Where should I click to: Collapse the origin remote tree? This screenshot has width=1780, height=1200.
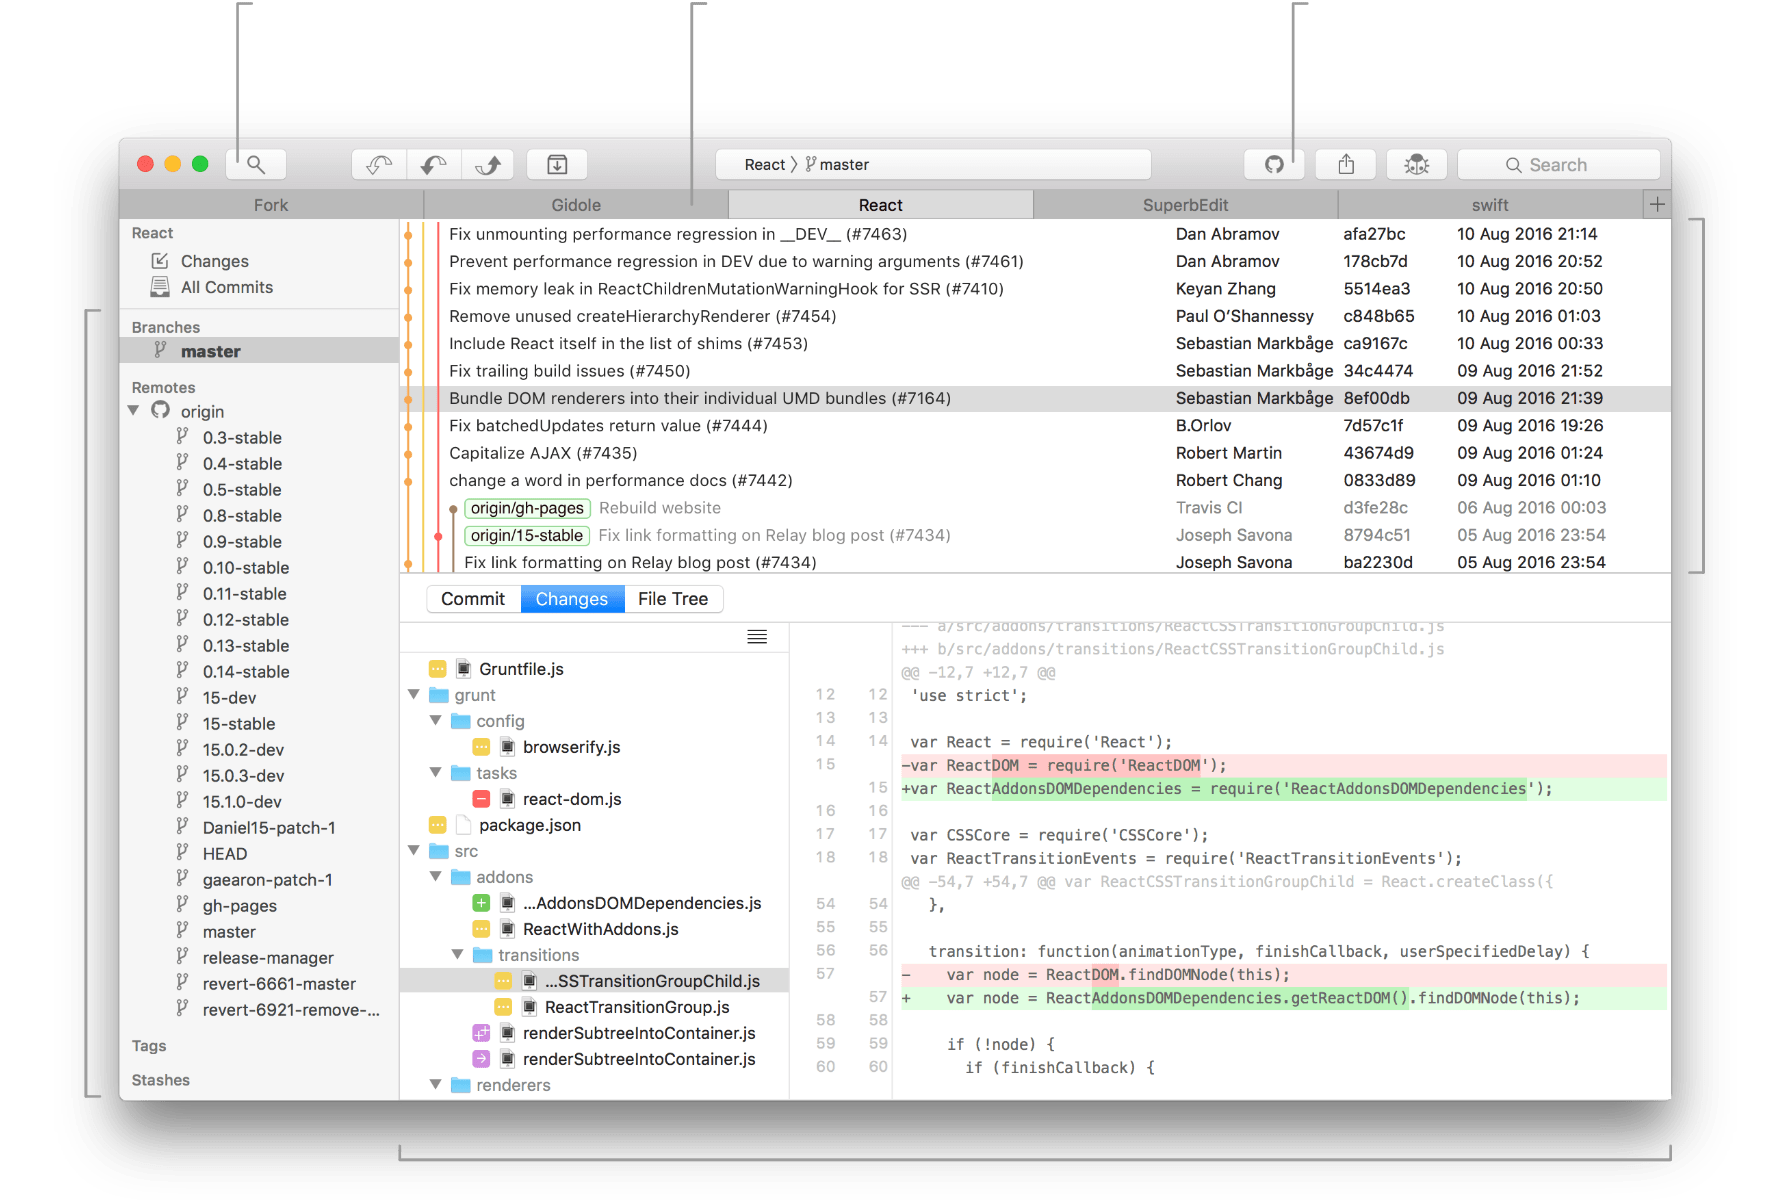(134, 410)
